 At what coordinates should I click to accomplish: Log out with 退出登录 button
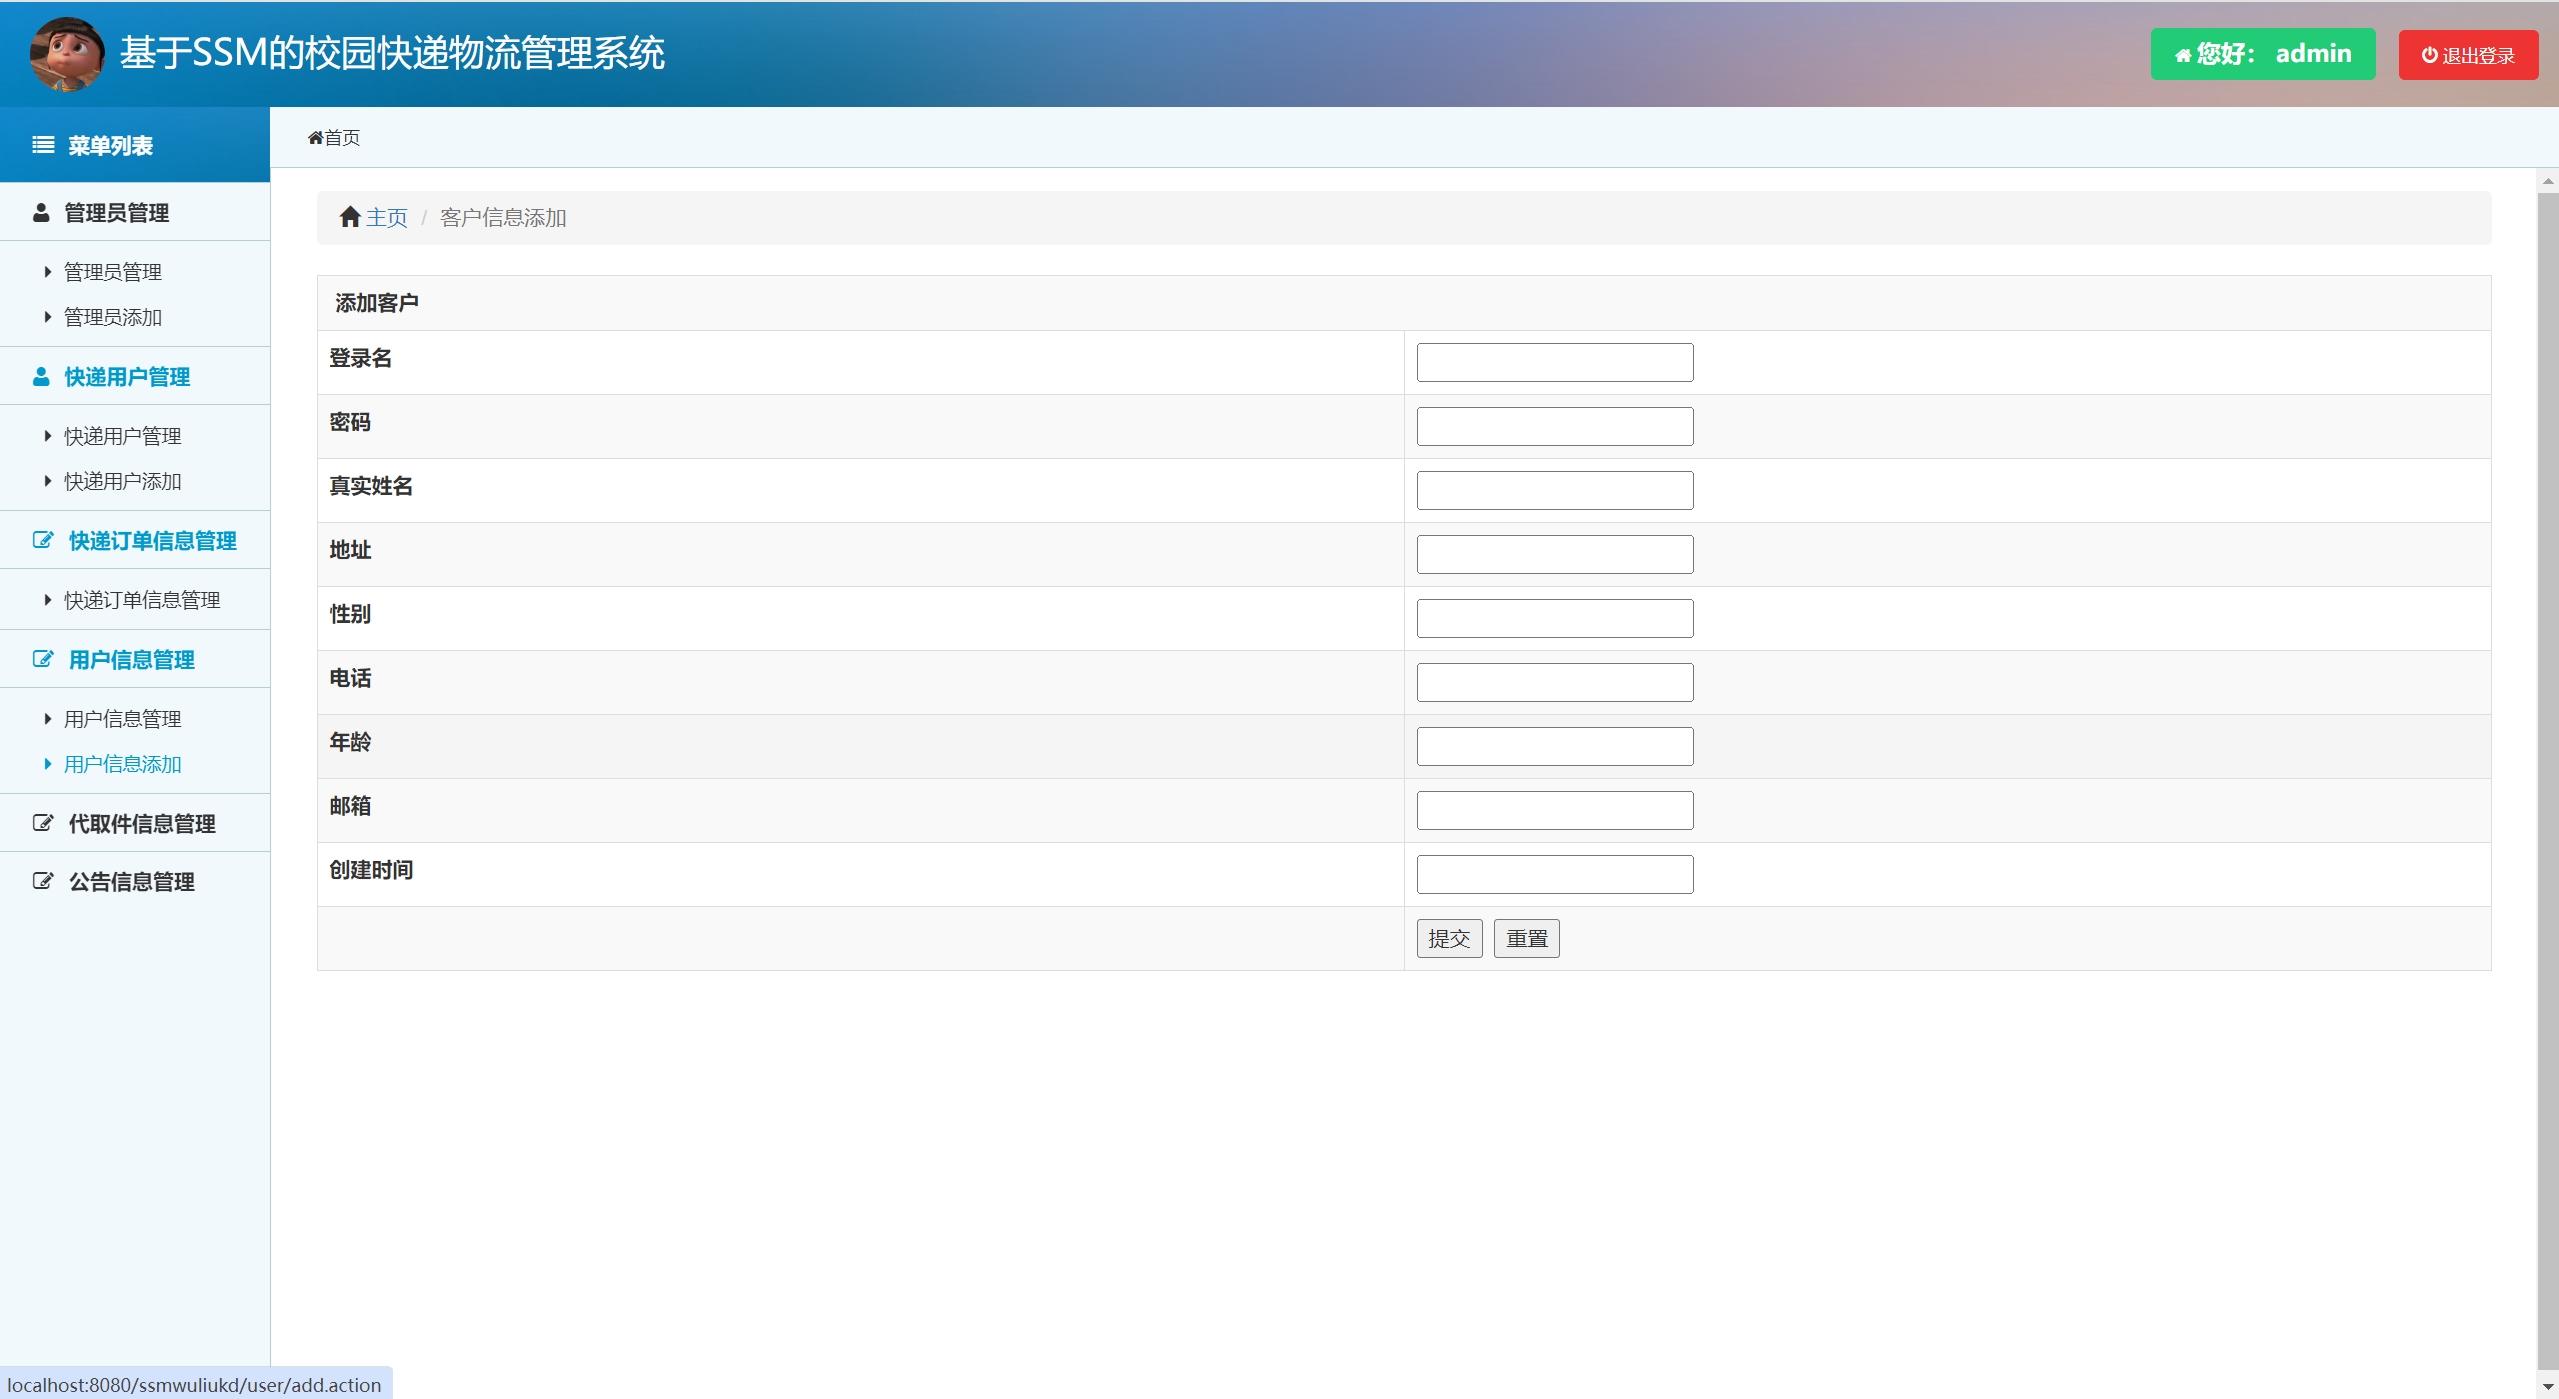(x=2467, y=55)
